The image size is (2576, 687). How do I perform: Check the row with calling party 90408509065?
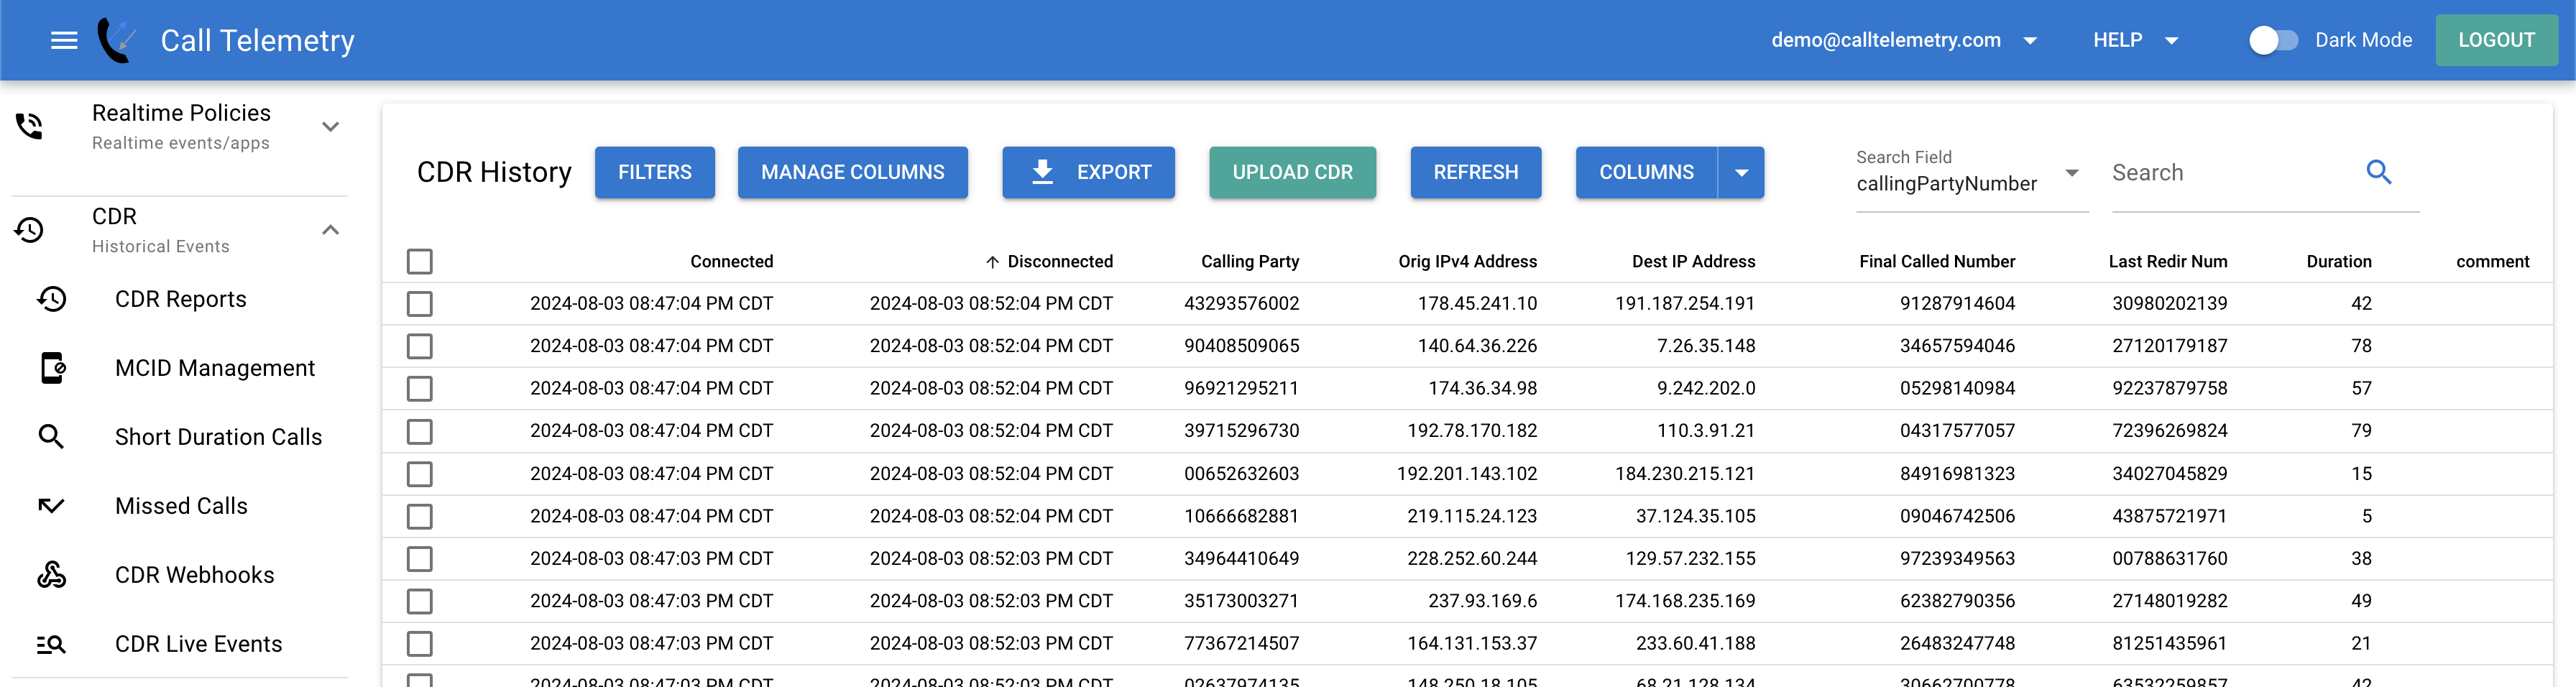click(x=420, y=346)
